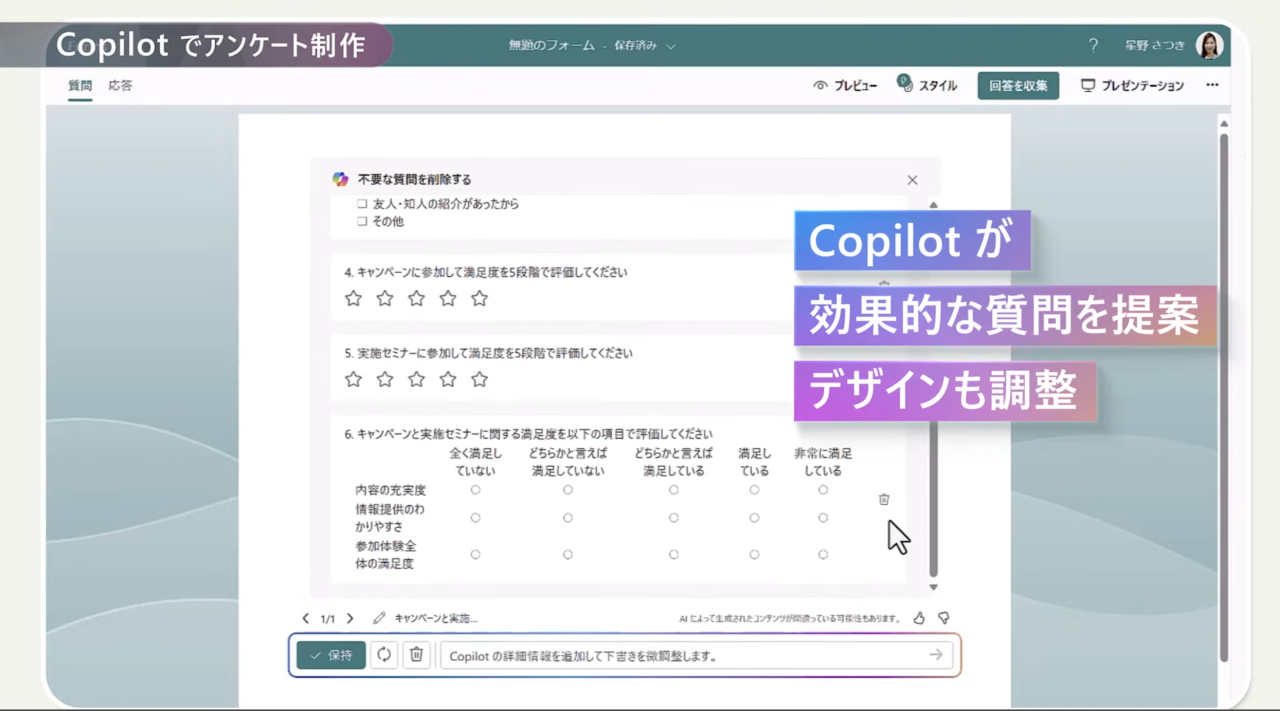Image resolution: width=1280 pixels, height=711 pixels.
Task: Open the スタイル style options
Action: [927, 85]
